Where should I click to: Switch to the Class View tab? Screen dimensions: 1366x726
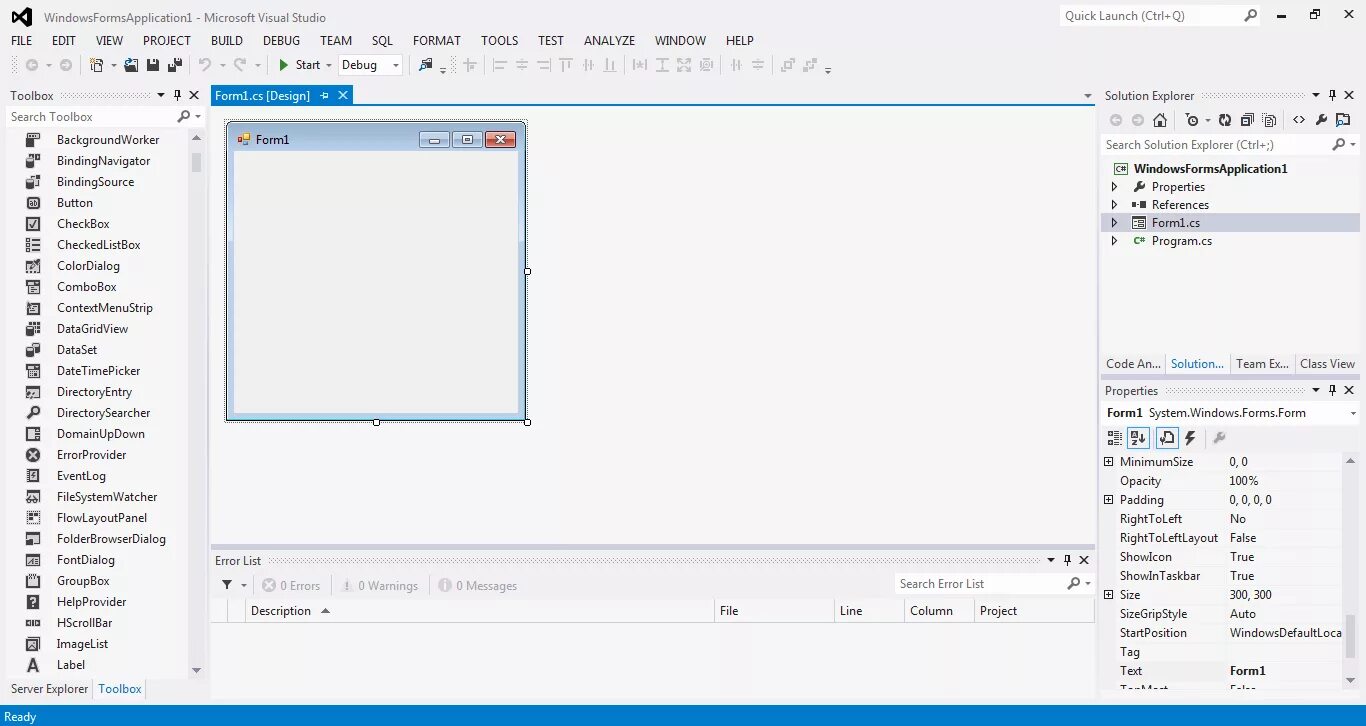coord(1327,364)
